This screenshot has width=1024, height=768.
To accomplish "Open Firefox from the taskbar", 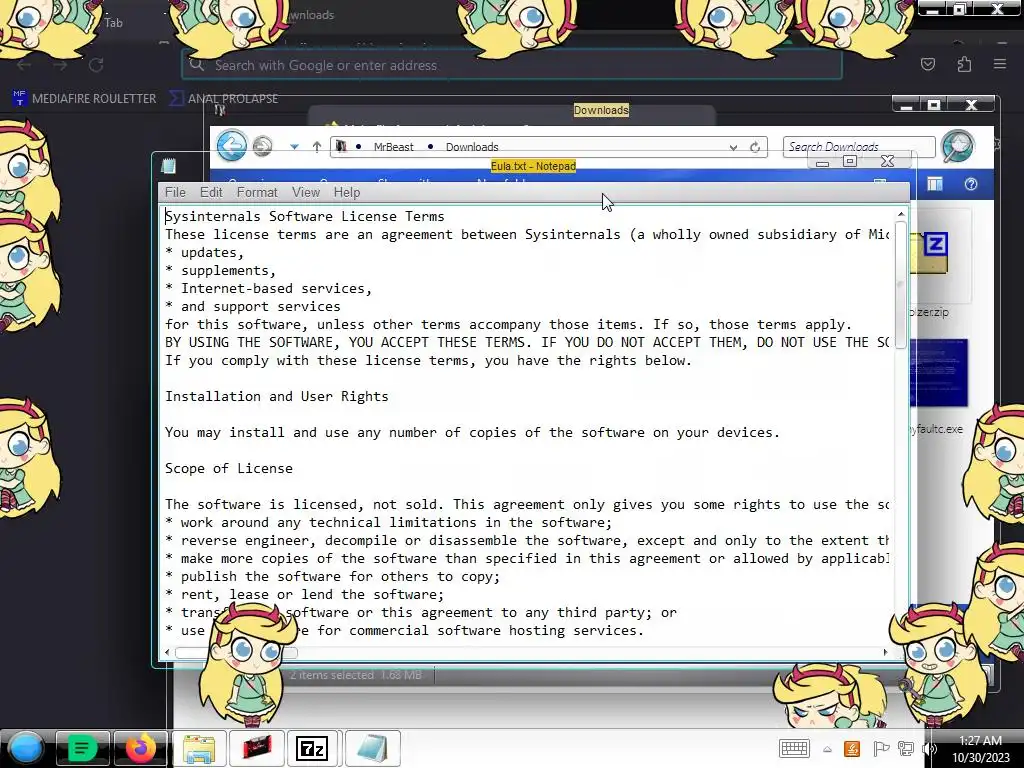I will pyautogui.click(x=140, y=748).
